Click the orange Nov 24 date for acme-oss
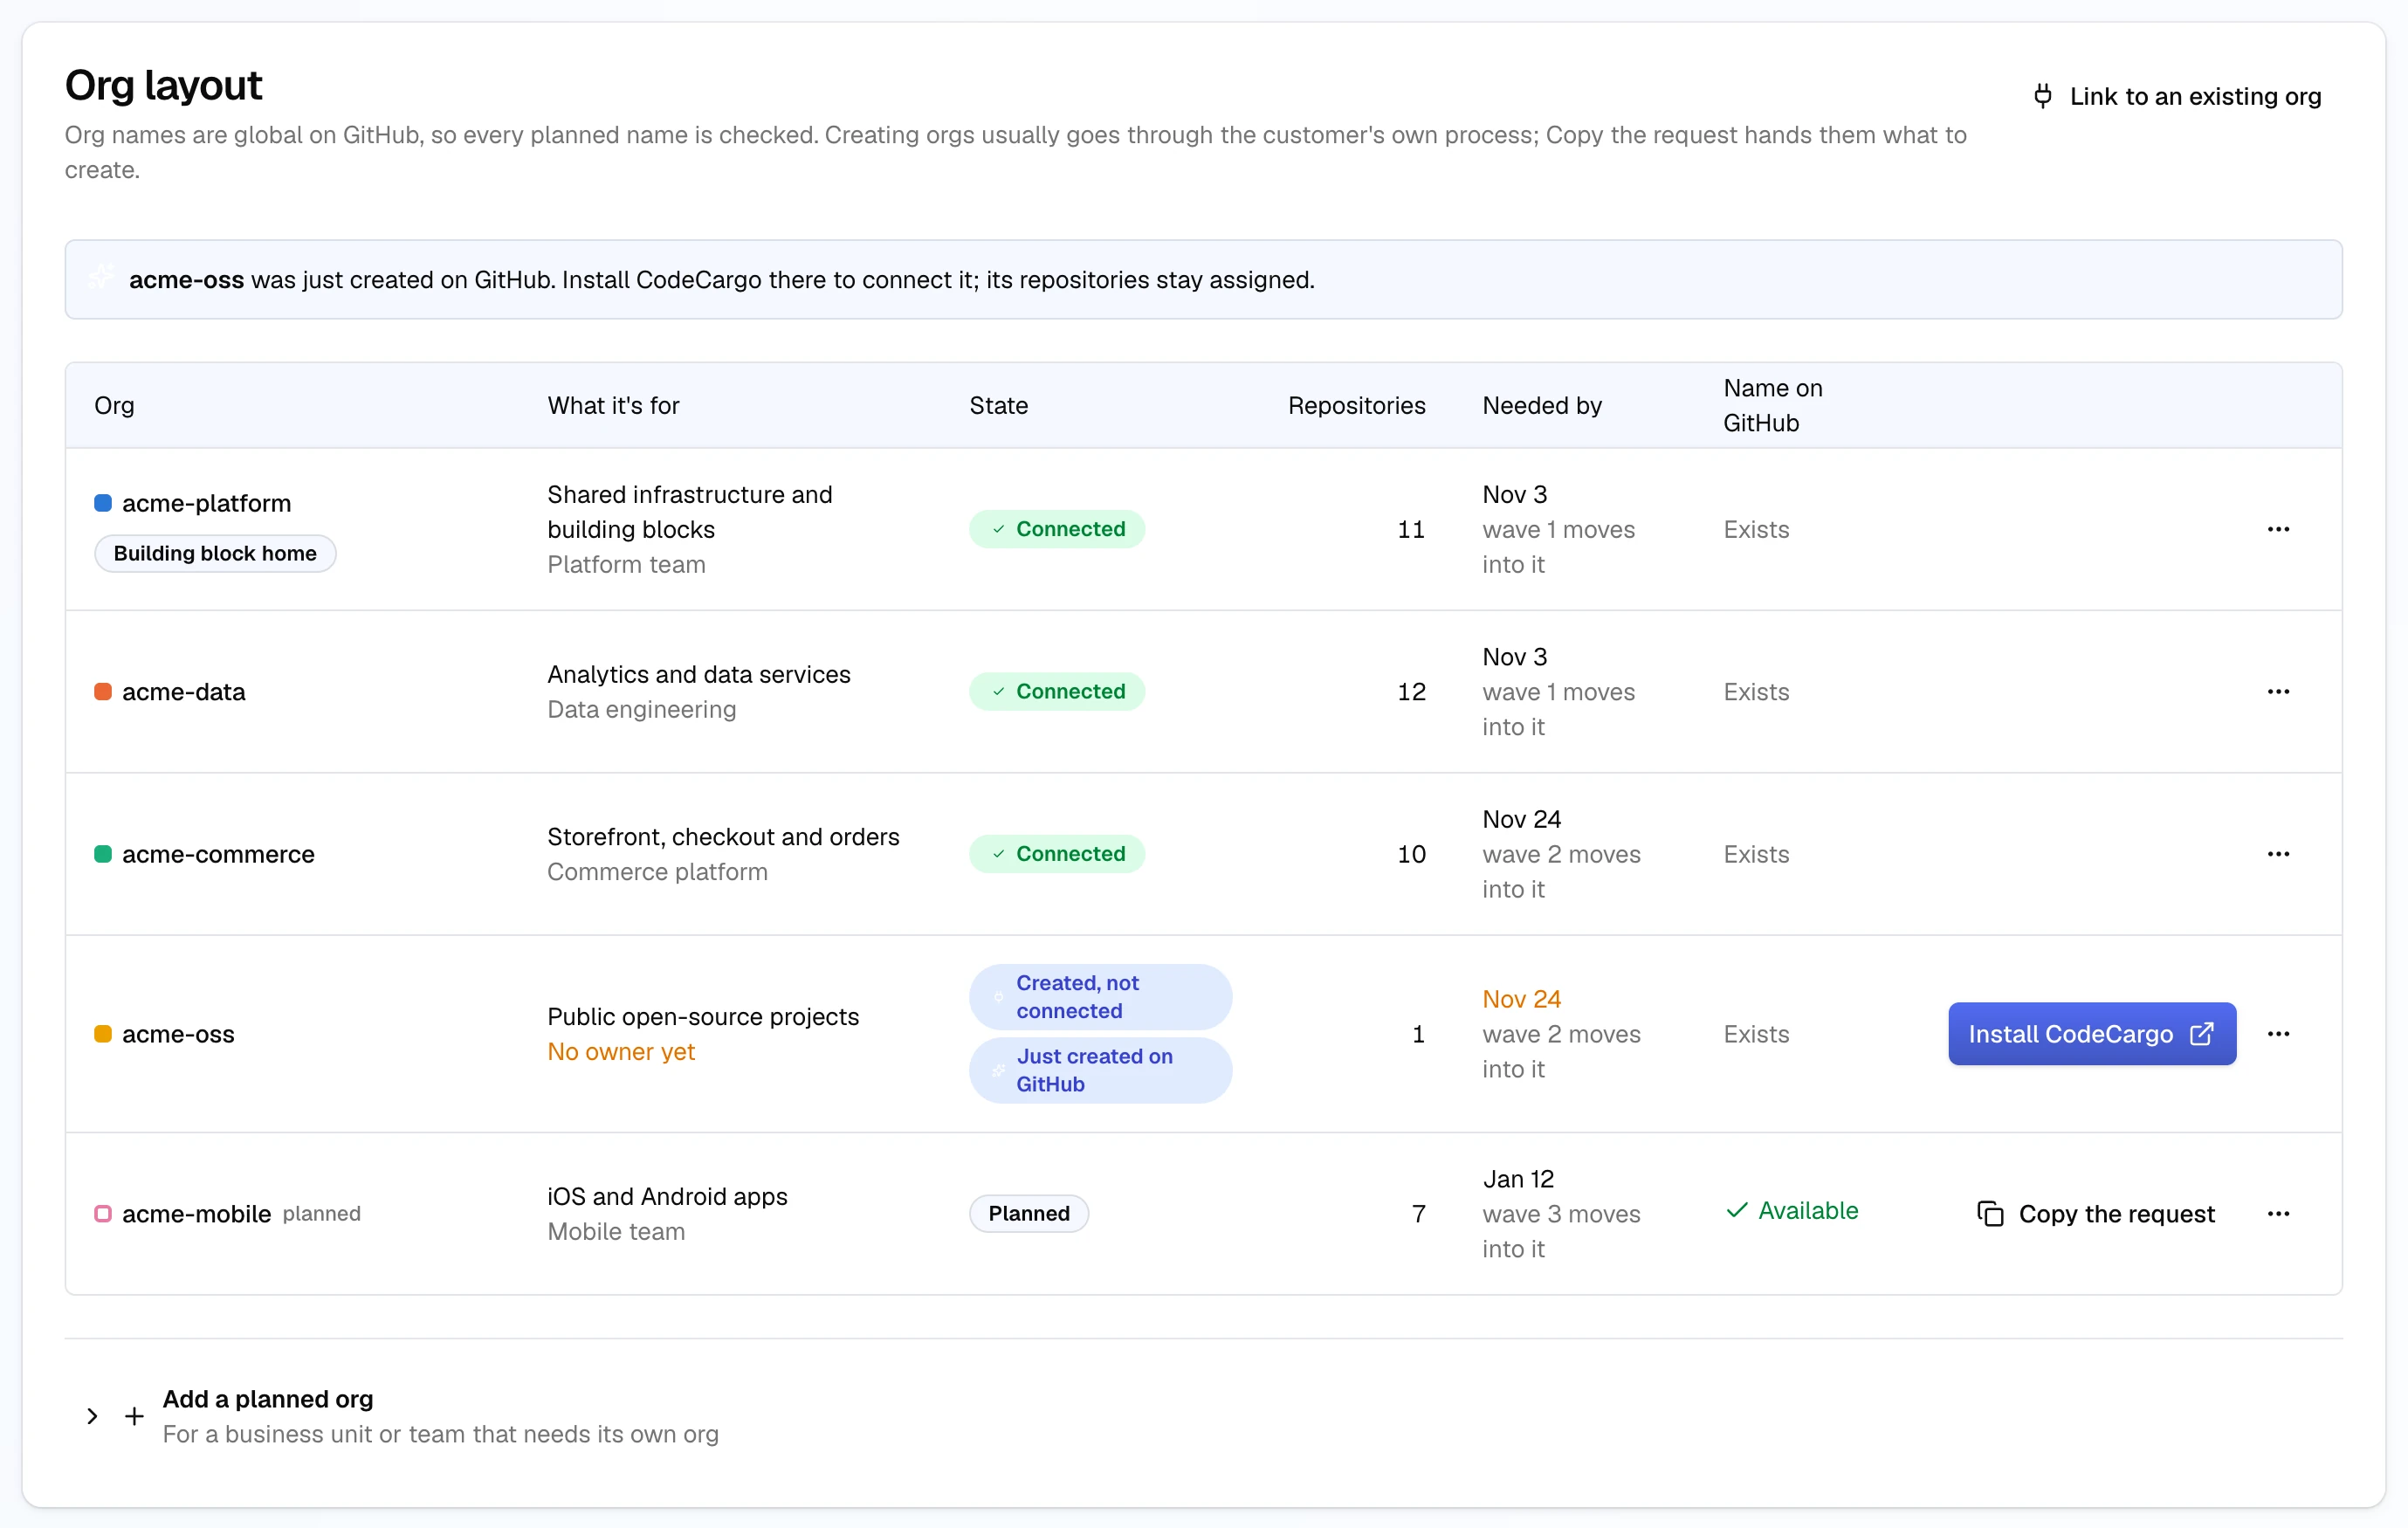The height and width of the screenshot is (1528, 2408). [x=1521, y=998]
